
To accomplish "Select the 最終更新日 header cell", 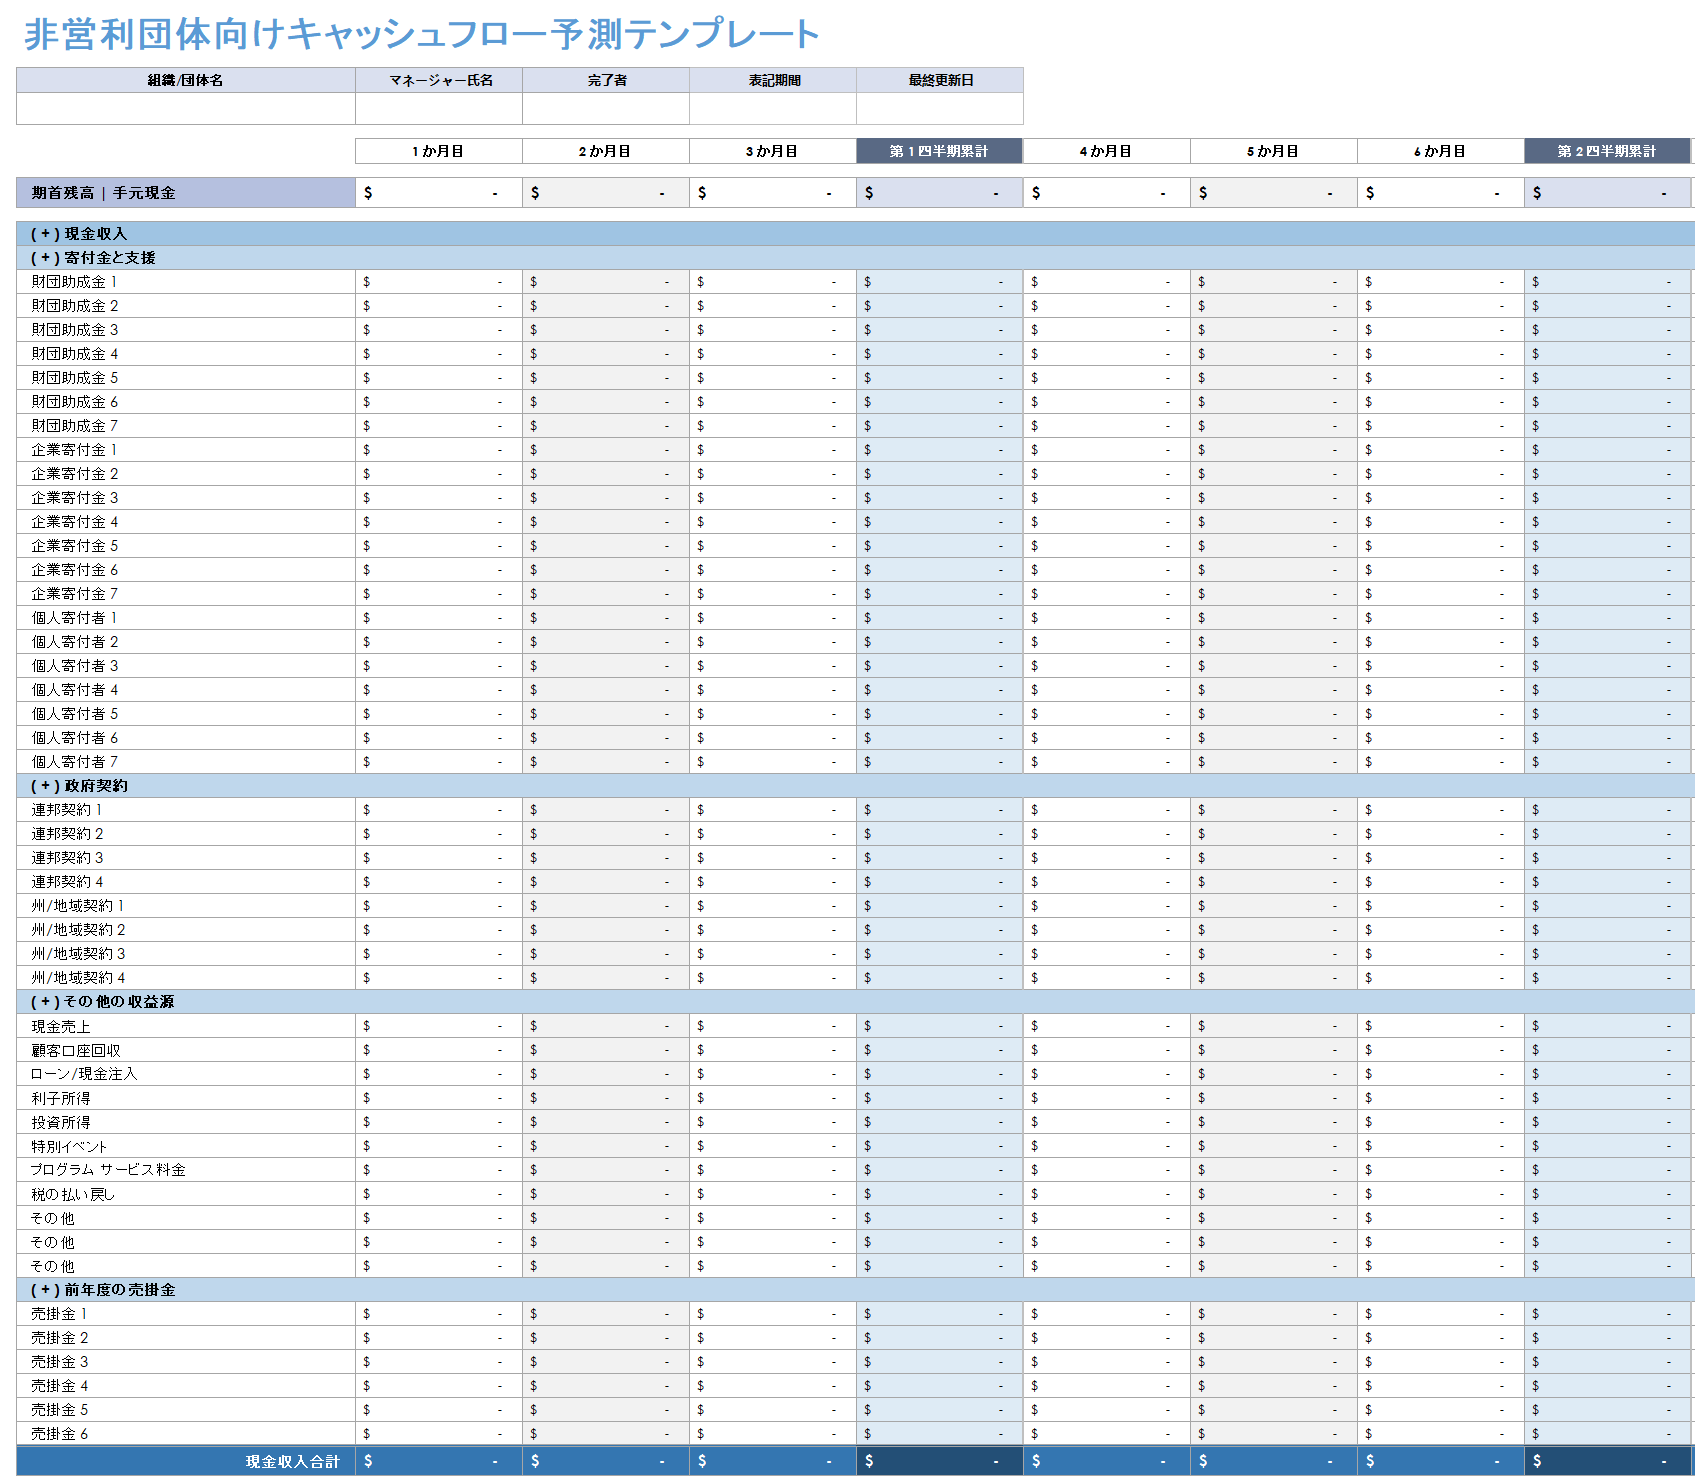I will point(940,80).
